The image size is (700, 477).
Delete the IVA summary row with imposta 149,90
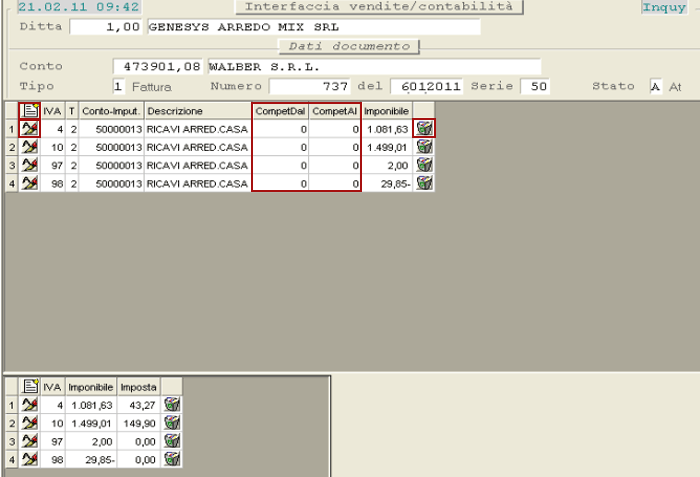(172, 423)
